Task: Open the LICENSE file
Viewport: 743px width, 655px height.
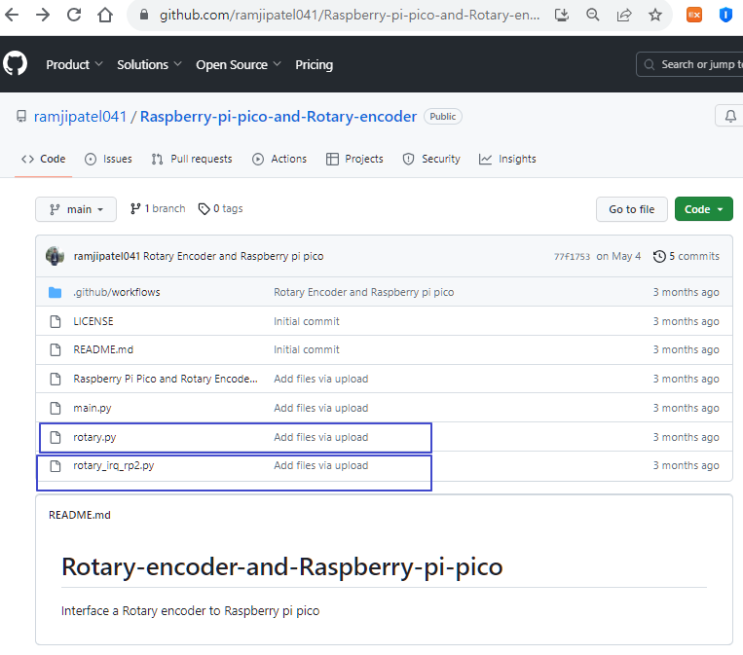Action: (x=93, y=321)
